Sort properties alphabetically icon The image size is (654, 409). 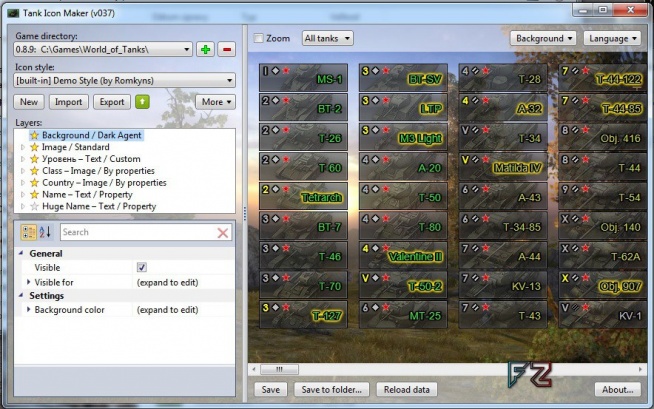45,232
